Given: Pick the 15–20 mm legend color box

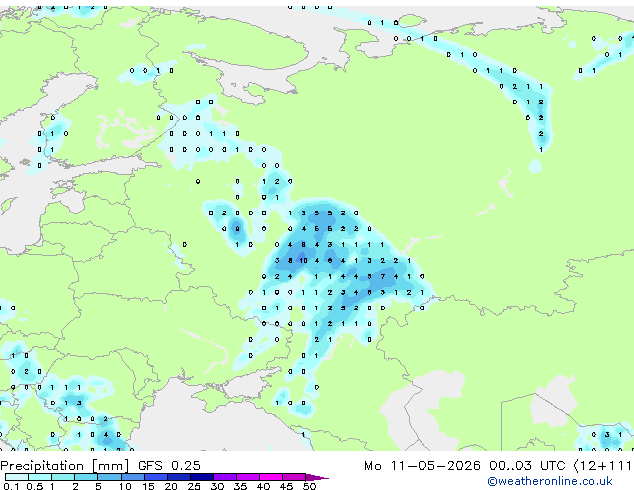Looking at the screenshot, I should point(156,477).
